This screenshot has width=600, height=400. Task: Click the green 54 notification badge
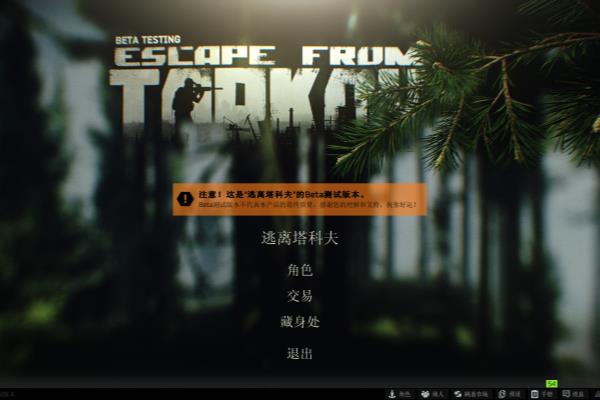coord(551,384)
